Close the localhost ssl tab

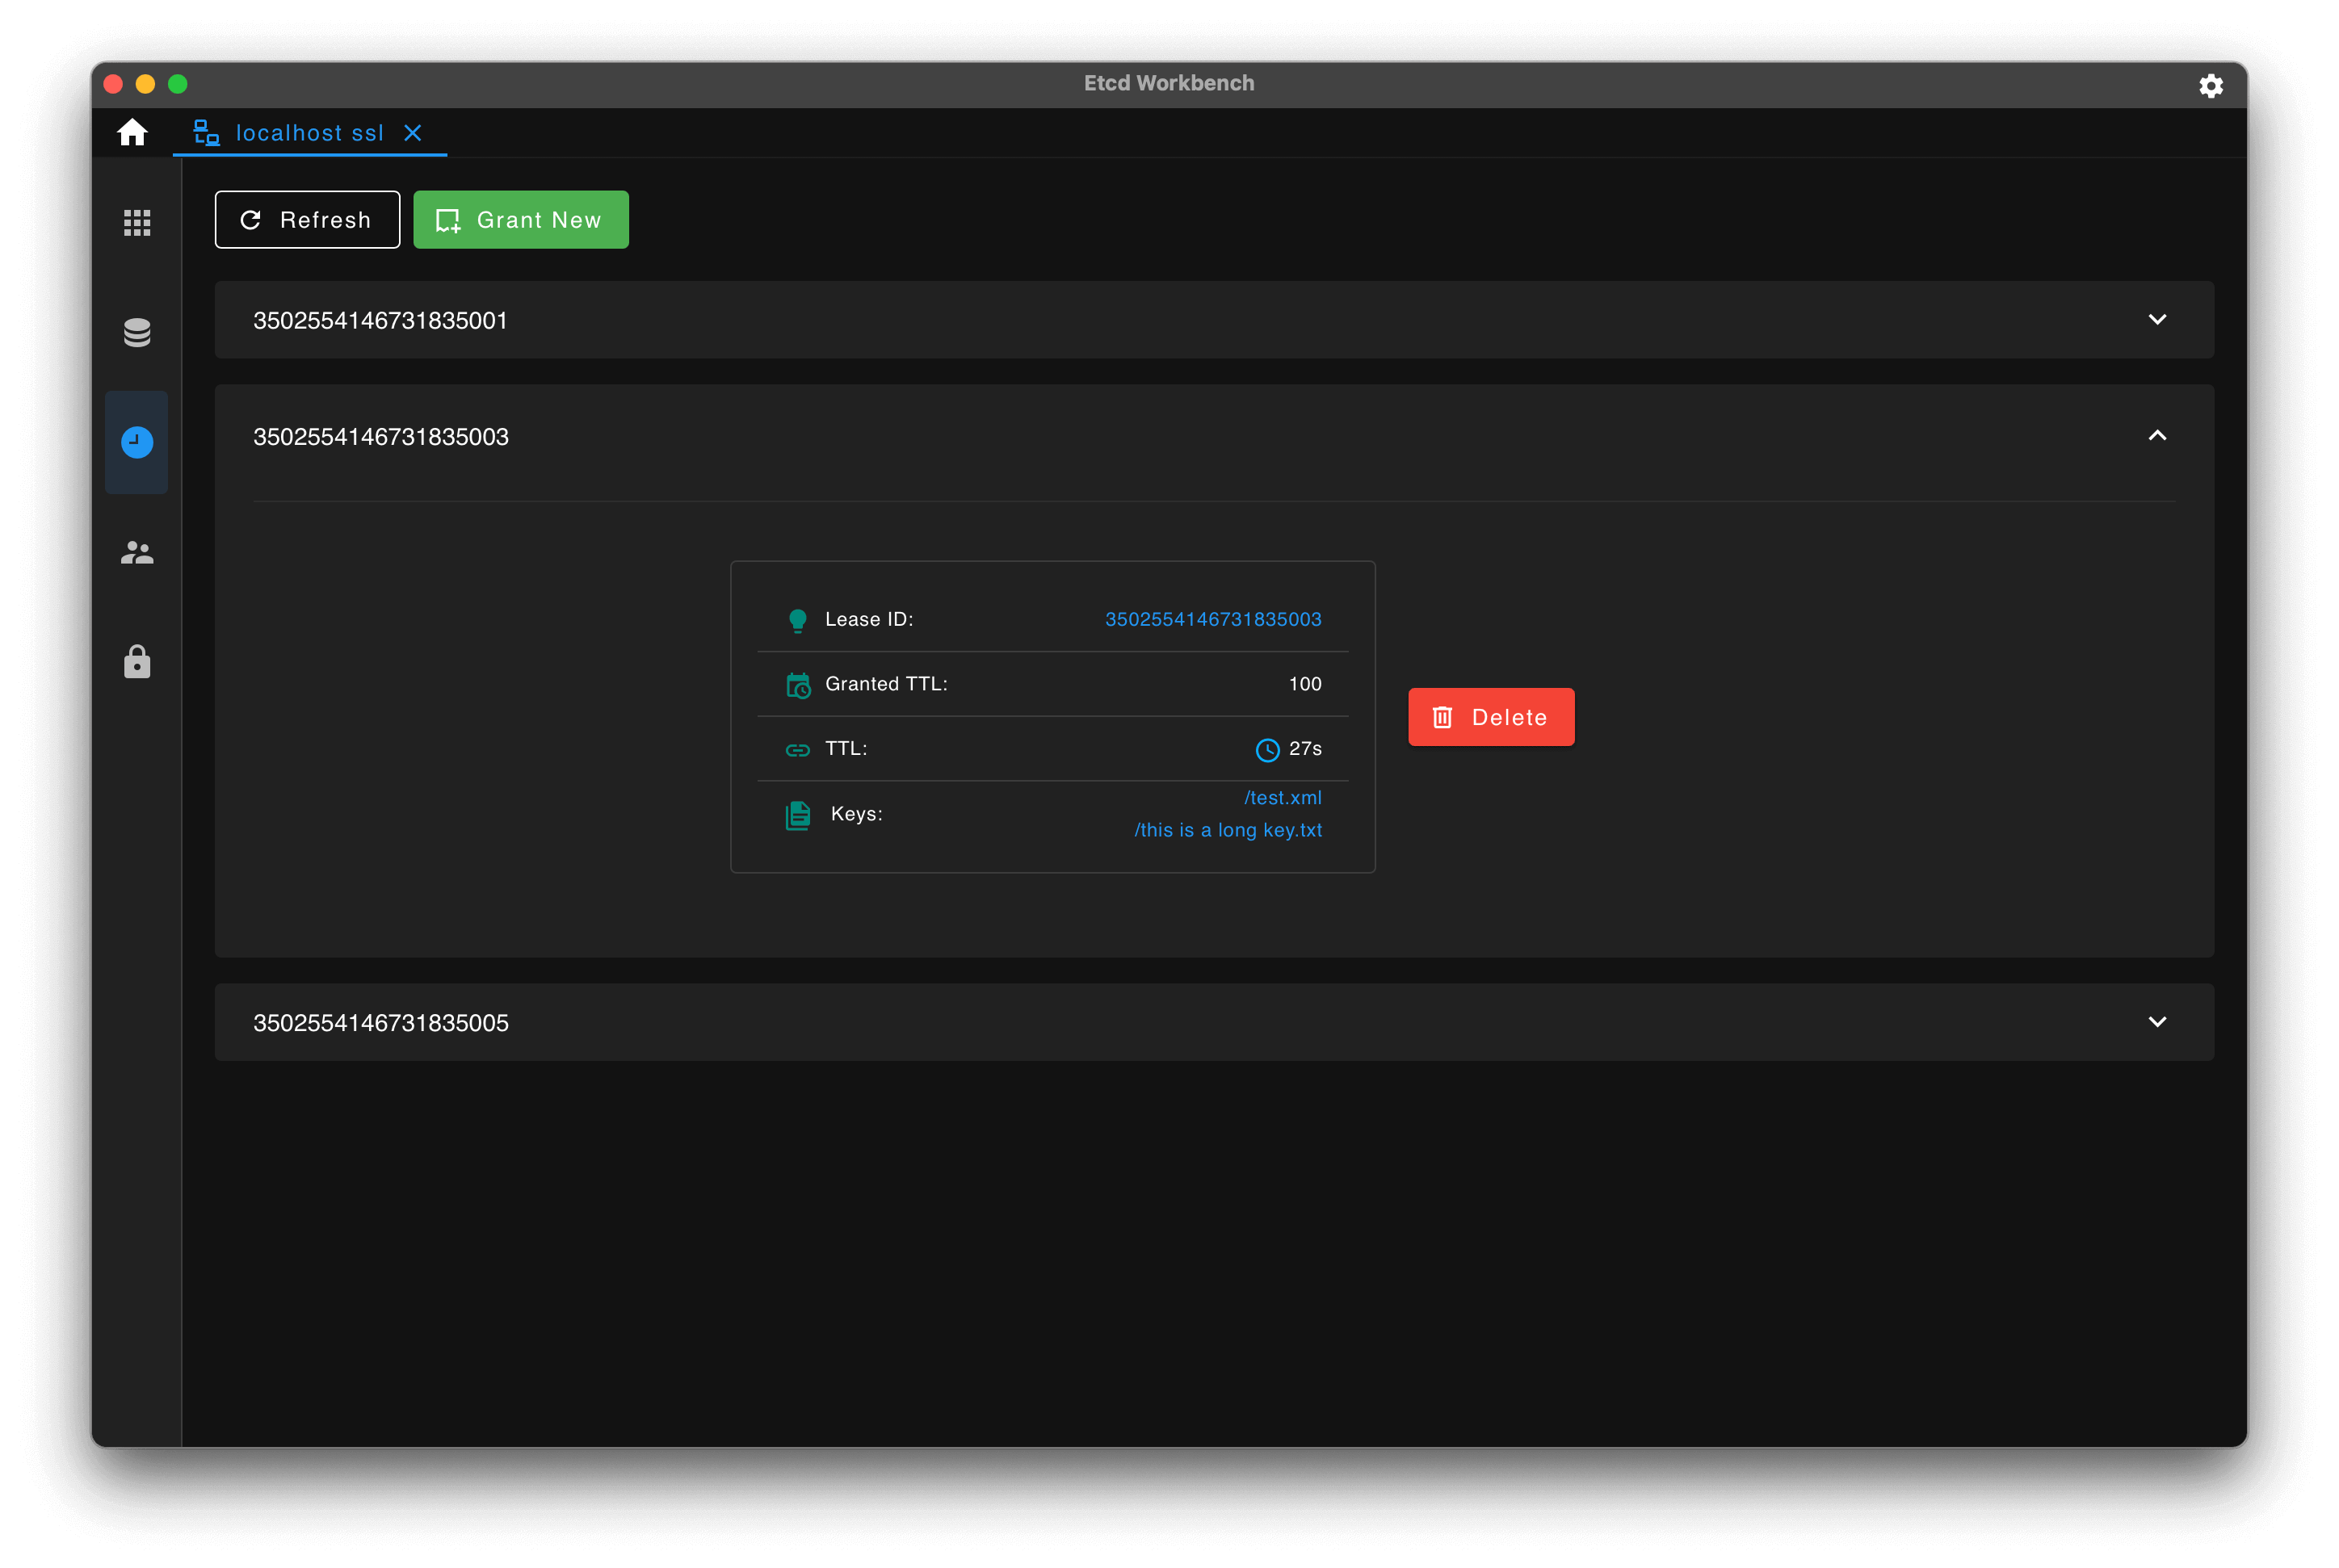[x=412, y=133]
